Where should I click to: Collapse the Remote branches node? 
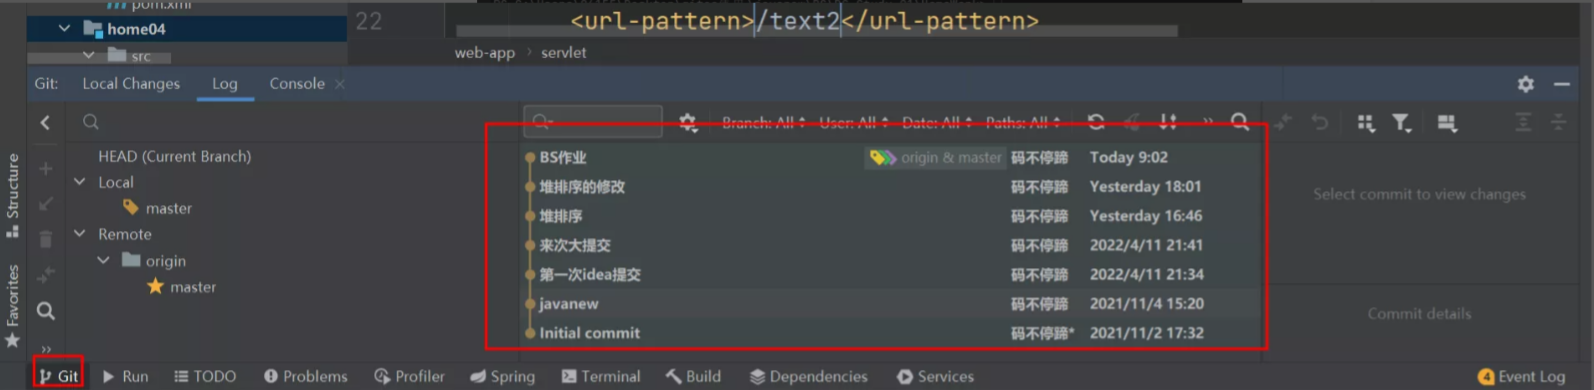click(80, 234)
